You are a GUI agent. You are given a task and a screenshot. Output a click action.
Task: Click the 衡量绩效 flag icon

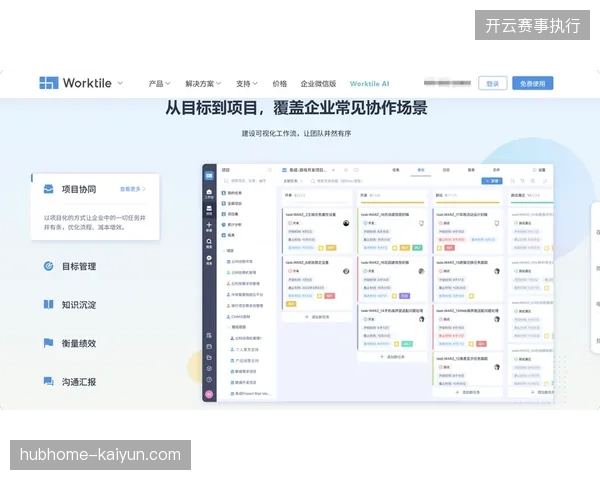49,343
